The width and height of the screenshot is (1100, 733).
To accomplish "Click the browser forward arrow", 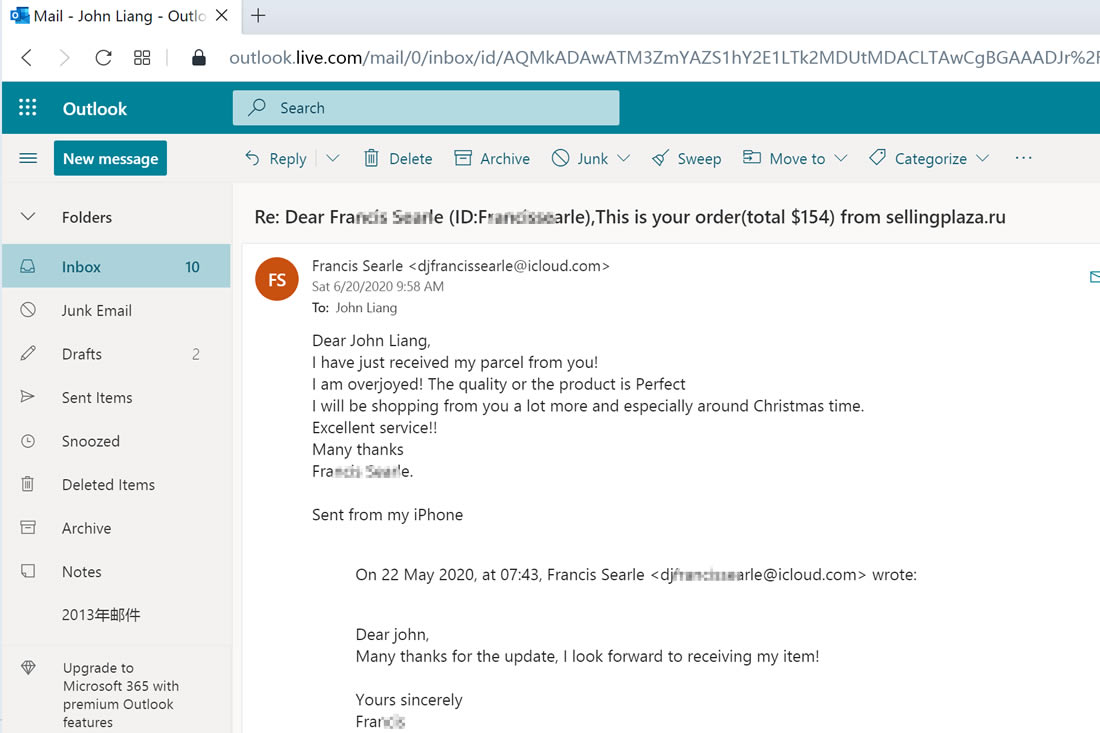I will [x=65, y=58].
